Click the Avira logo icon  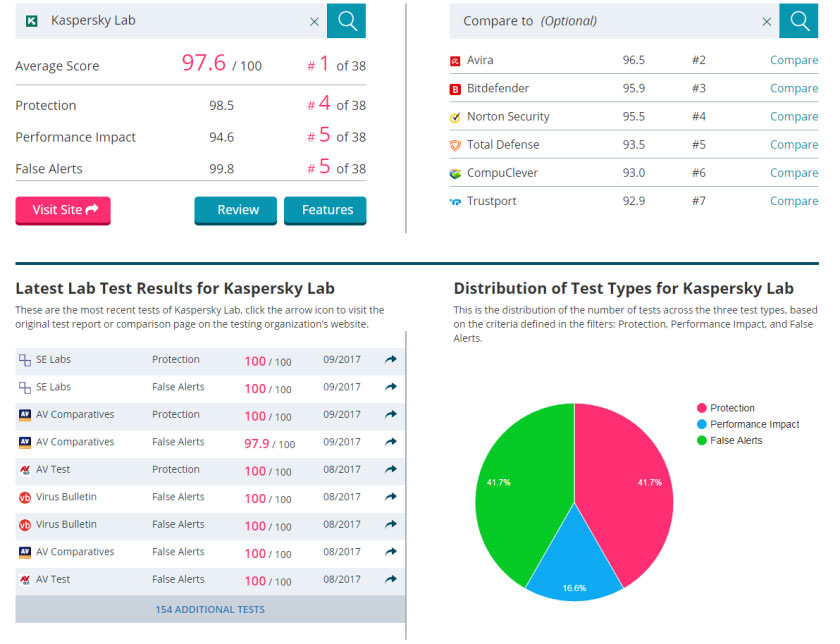point(455,61)
